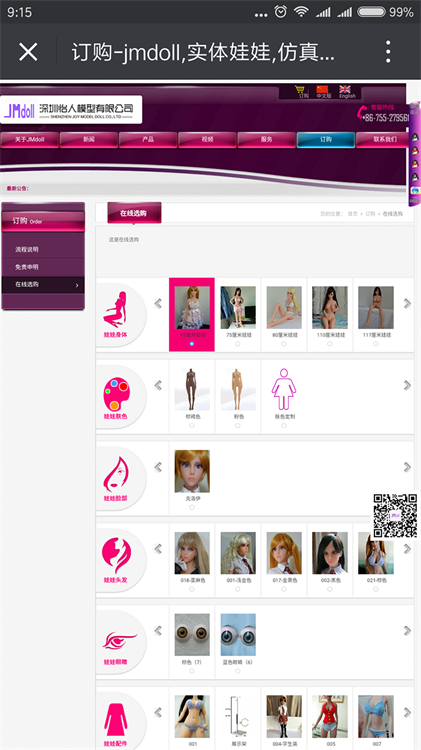Open the 产品 navigation menu

(148, 139)
